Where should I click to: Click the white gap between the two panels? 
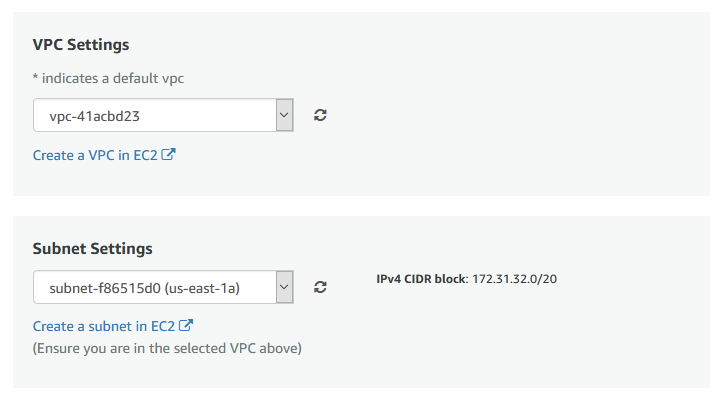(362, 206)
